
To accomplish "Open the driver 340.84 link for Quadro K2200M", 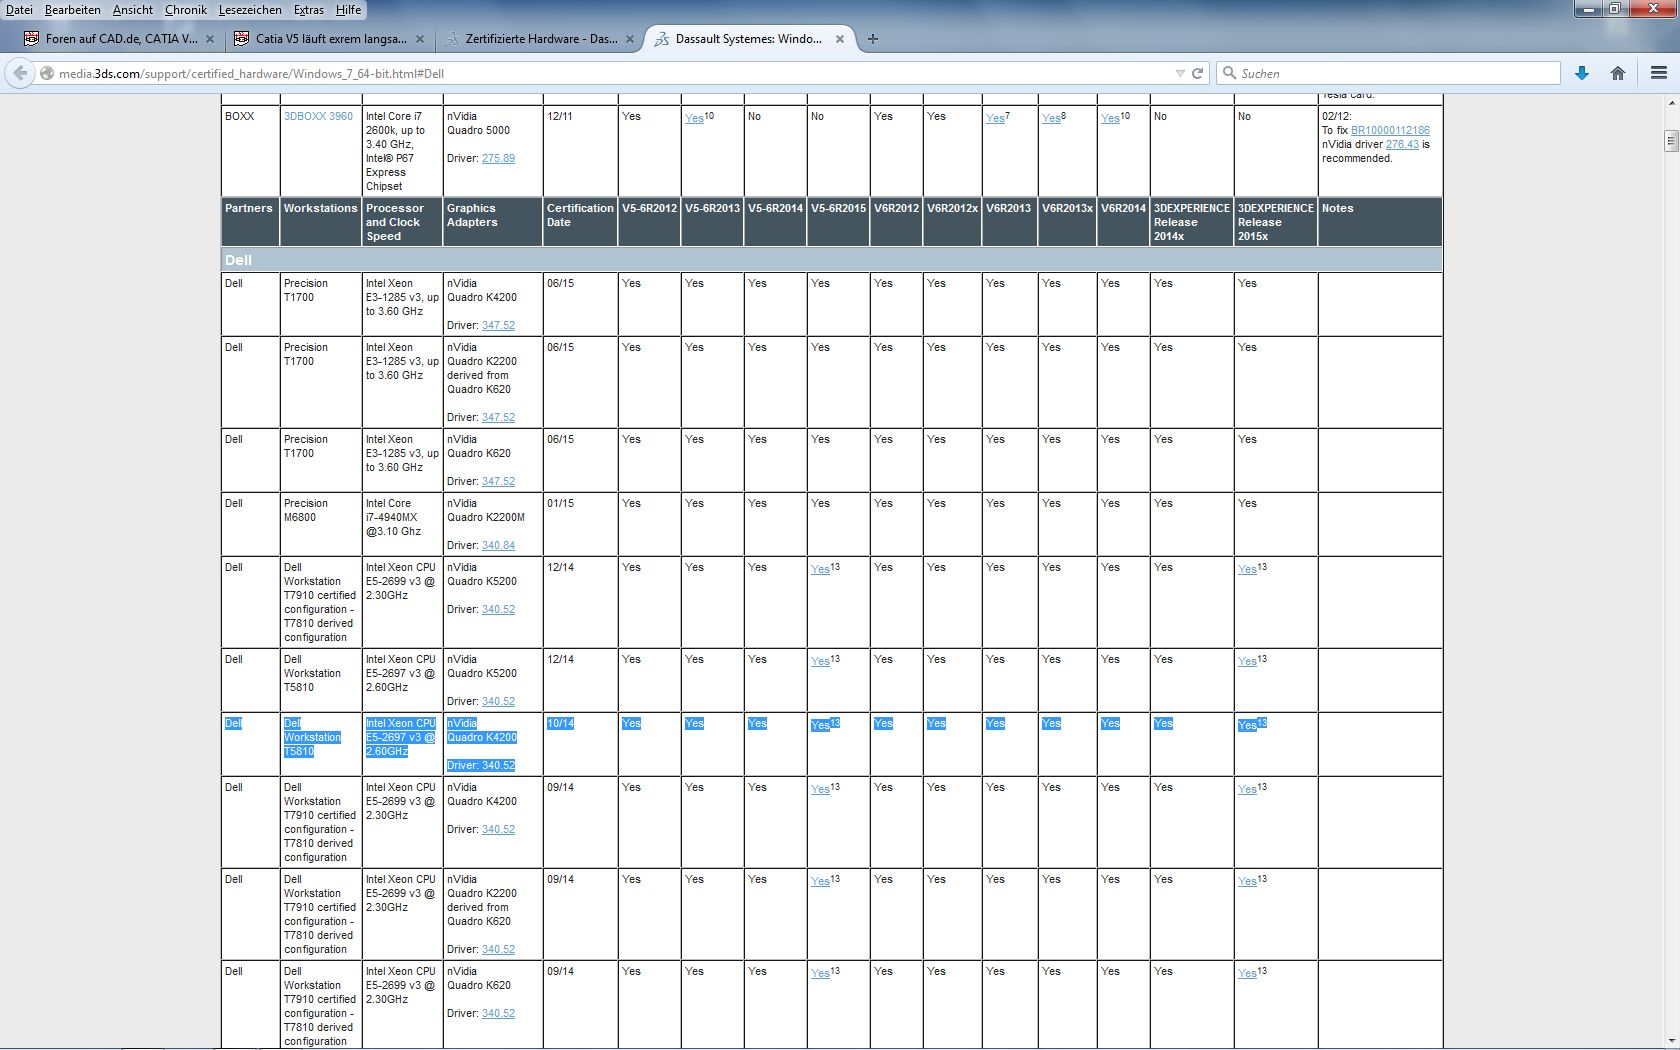I will tap(498, 546).
